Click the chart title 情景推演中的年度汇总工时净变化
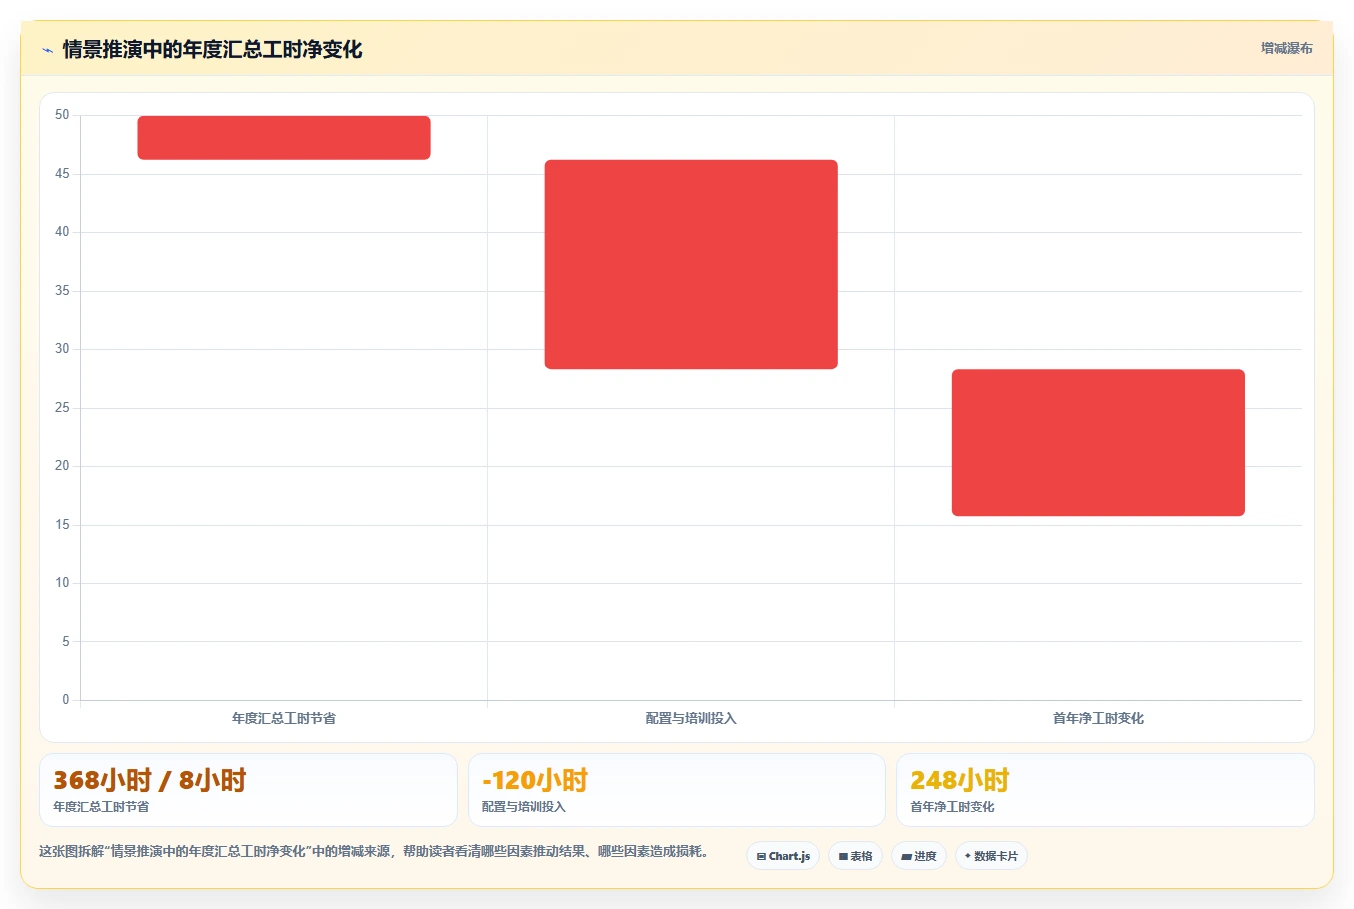This screenshot has width=1354, height=909. point(212,49)
